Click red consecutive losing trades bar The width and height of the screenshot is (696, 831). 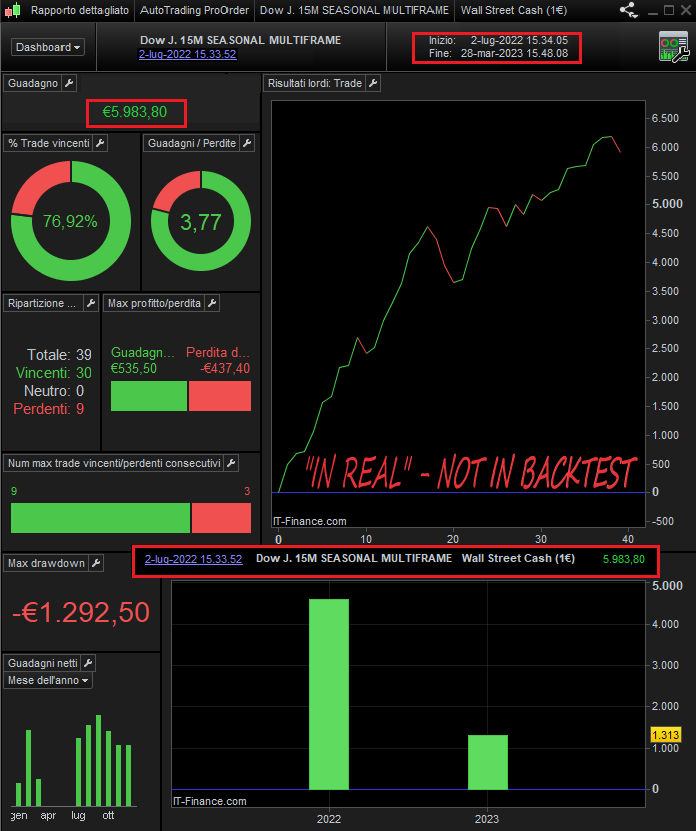pyautogui.click(x=222, y=518)
